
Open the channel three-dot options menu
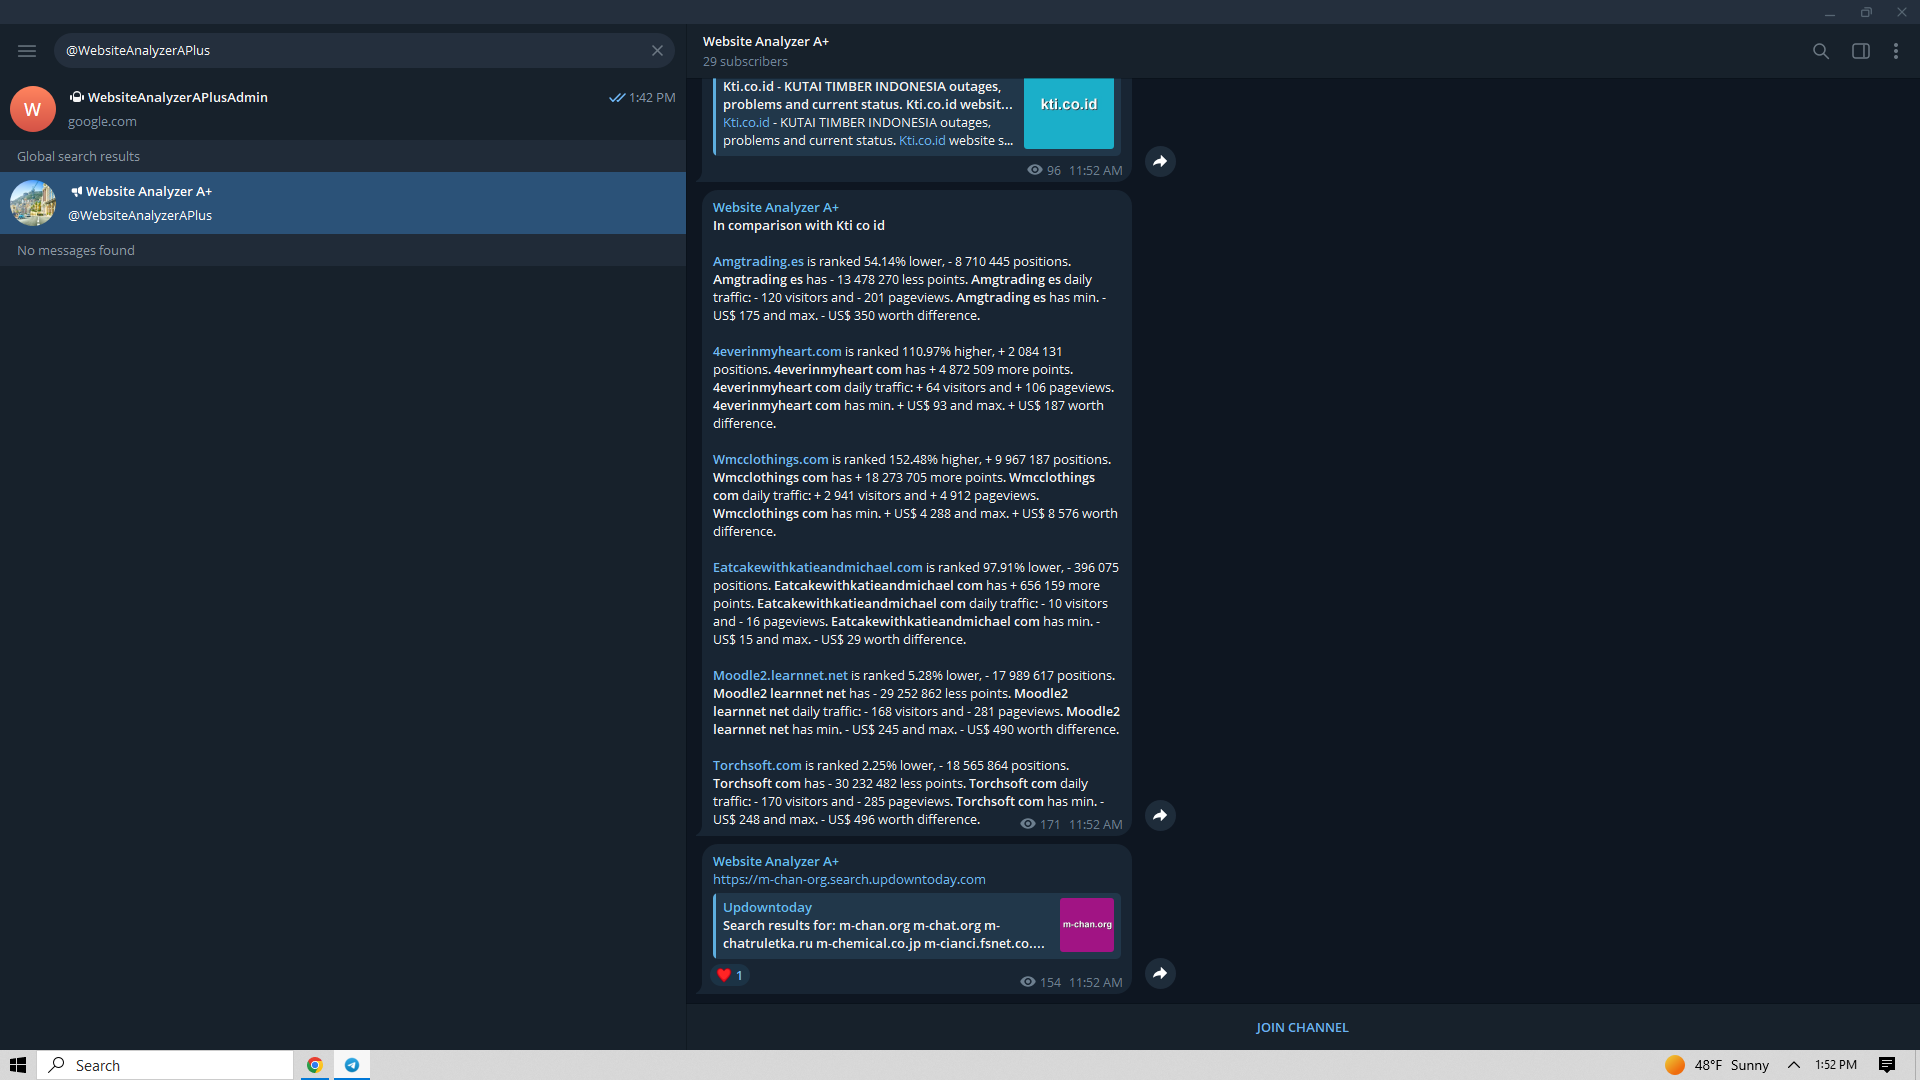[x=1895, y=51]
